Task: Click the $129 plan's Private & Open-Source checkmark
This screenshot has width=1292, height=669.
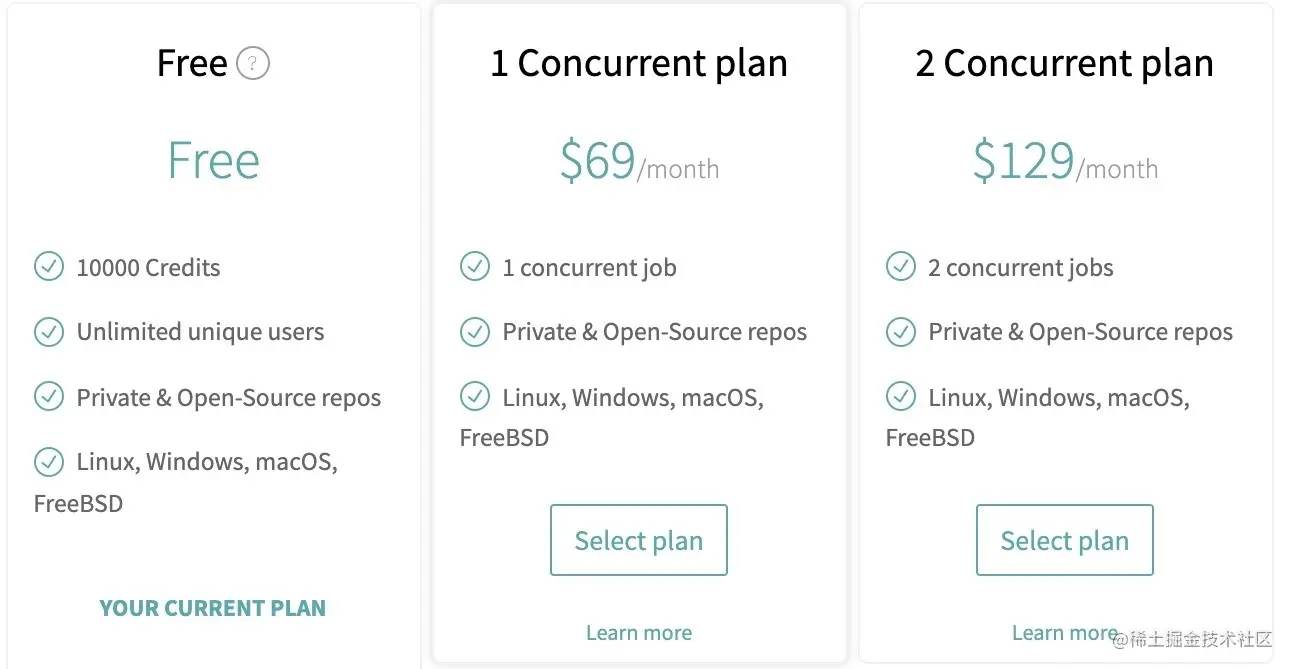Action: click(x=901, y=332)
